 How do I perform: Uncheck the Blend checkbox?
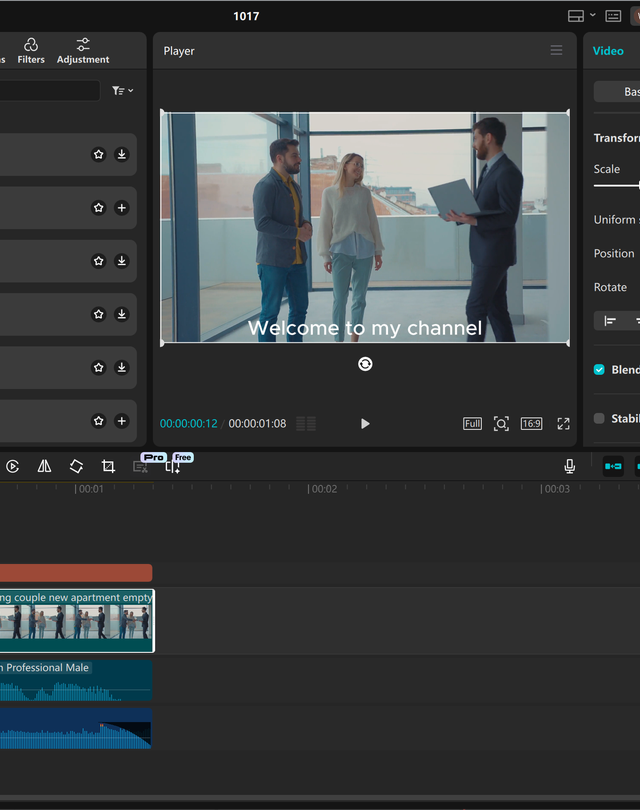[600, 369]
